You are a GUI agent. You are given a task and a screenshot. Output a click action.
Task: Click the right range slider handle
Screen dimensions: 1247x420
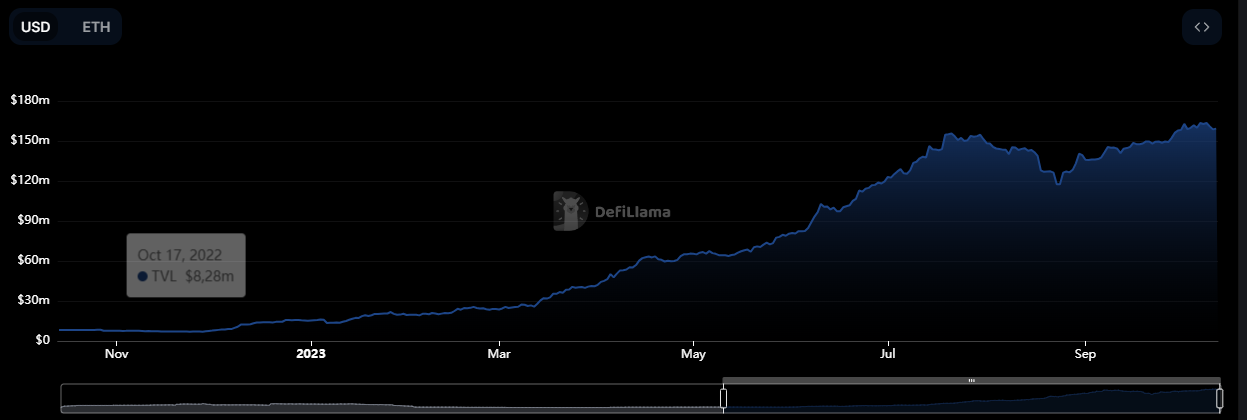point(1219,398)
